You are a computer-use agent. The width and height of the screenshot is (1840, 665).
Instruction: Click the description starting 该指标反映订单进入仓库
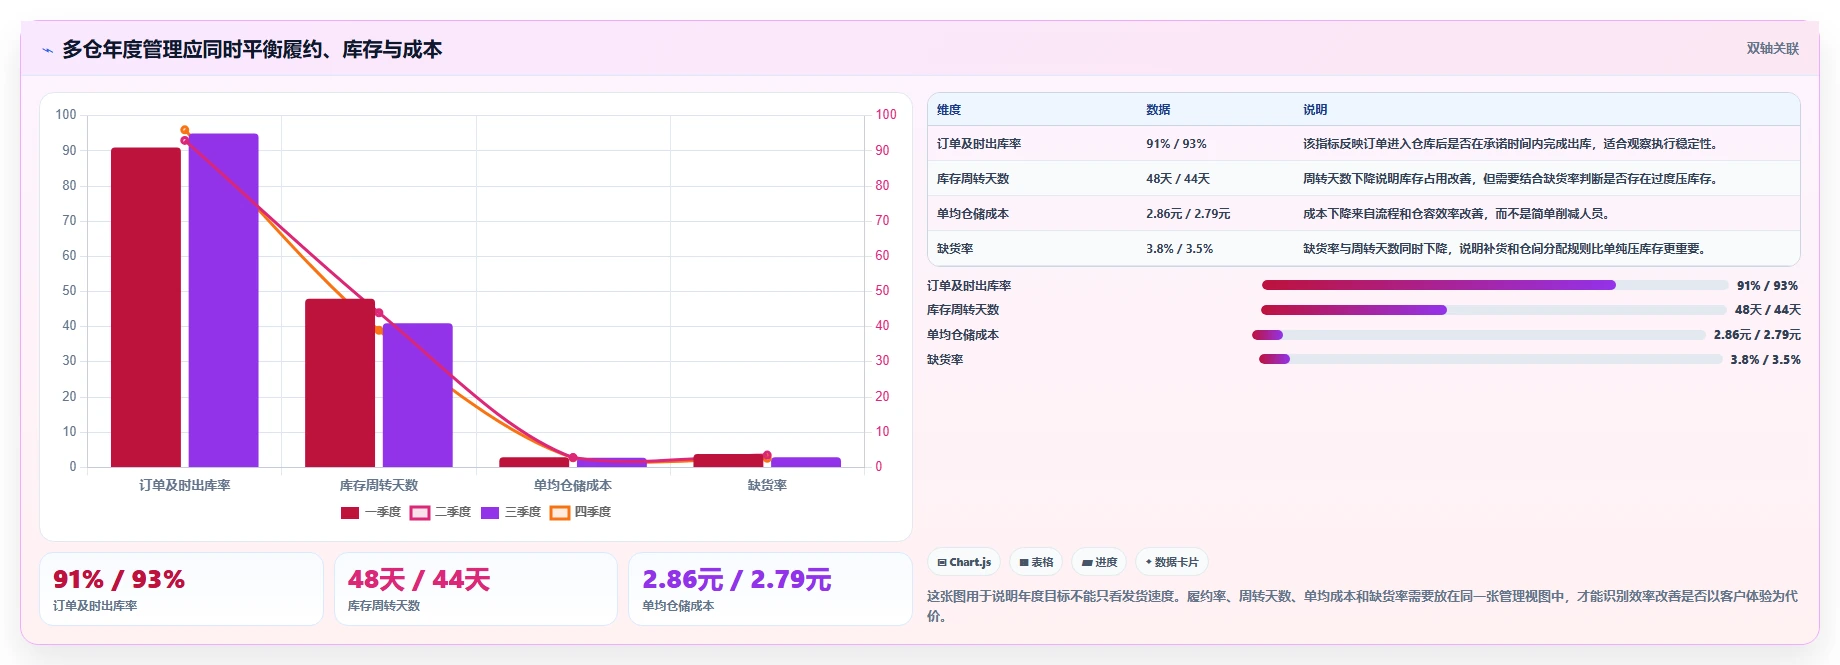pos(1512,144)
